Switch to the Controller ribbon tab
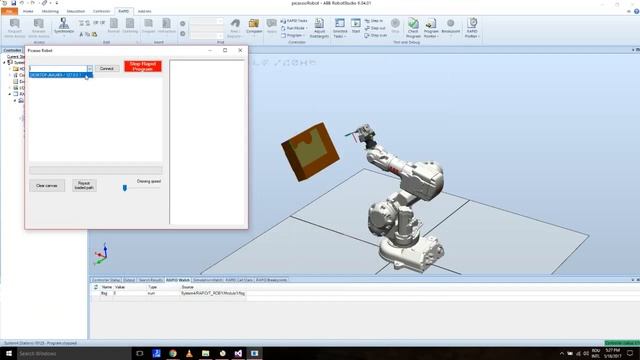 [101, 11]
